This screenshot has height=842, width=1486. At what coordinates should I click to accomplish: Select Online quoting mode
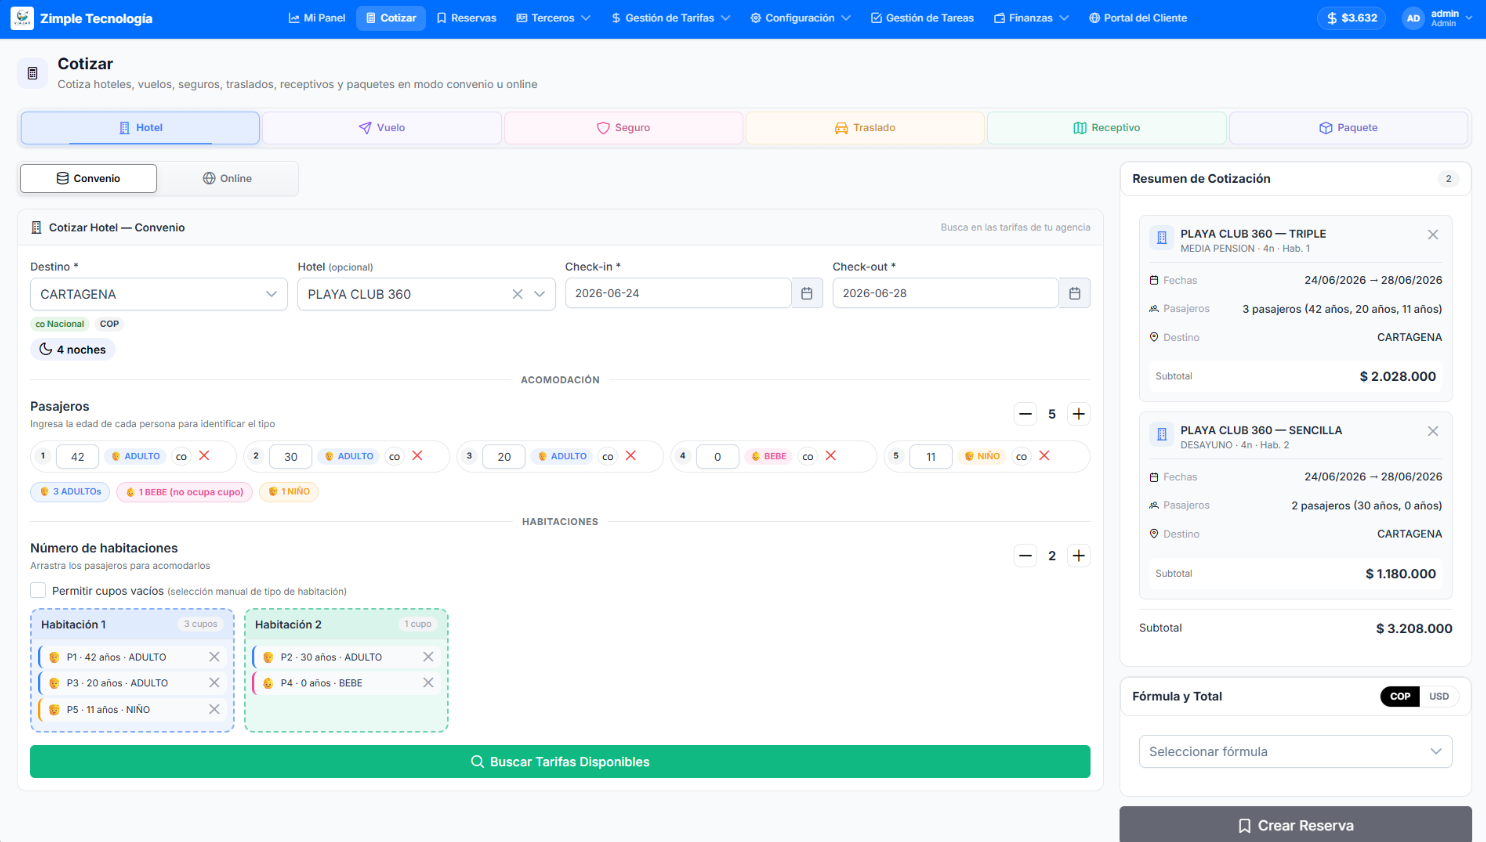coord(227,179)
